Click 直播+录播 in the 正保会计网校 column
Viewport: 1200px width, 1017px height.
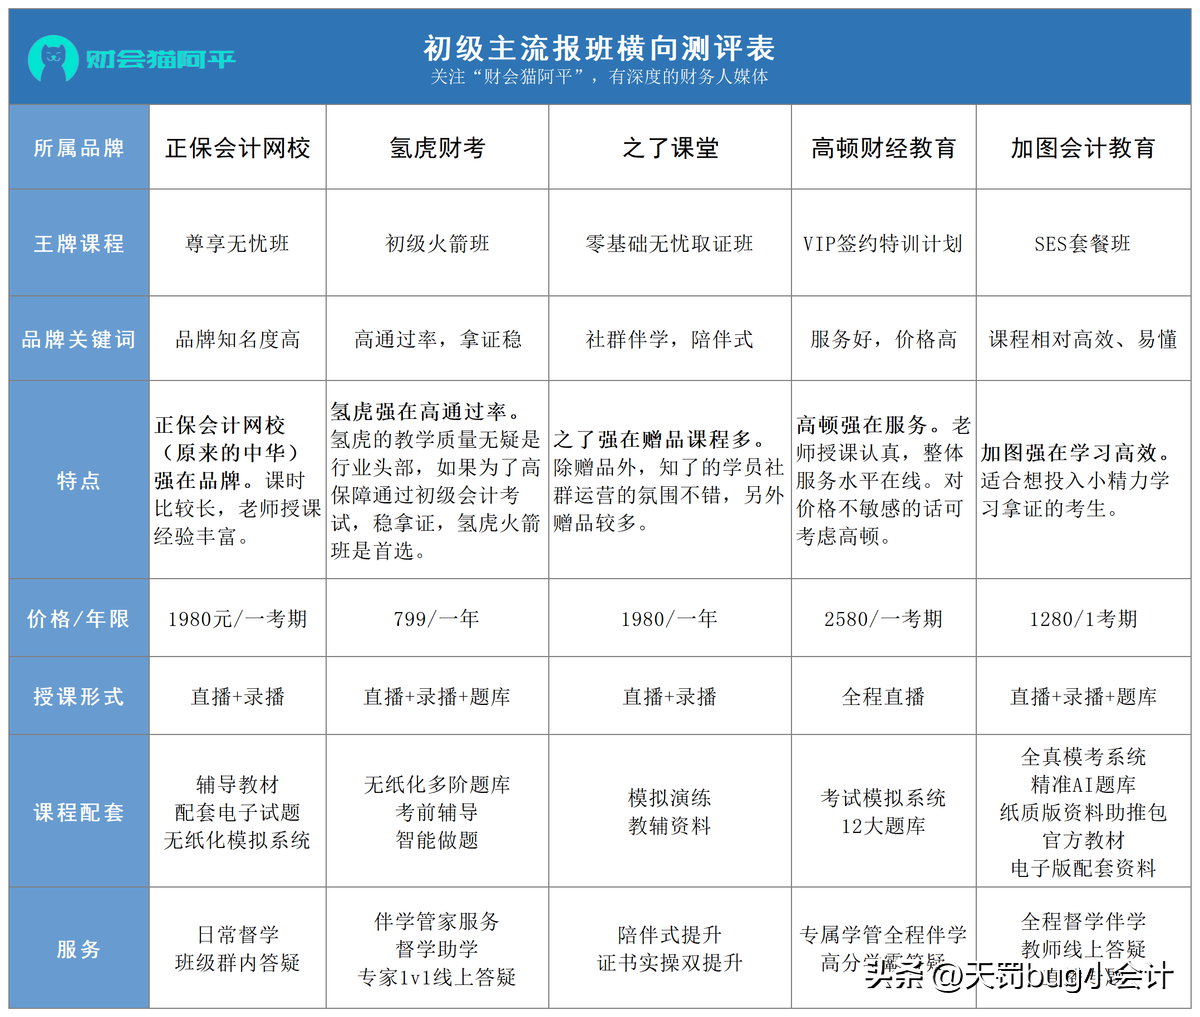tap(238, 697)
